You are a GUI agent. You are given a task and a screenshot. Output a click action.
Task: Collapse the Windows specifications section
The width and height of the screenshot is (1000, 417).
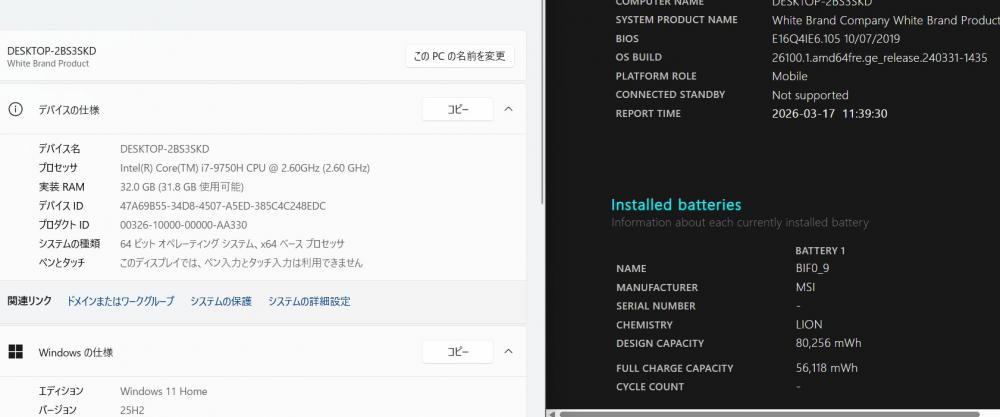tap(508, 351)
